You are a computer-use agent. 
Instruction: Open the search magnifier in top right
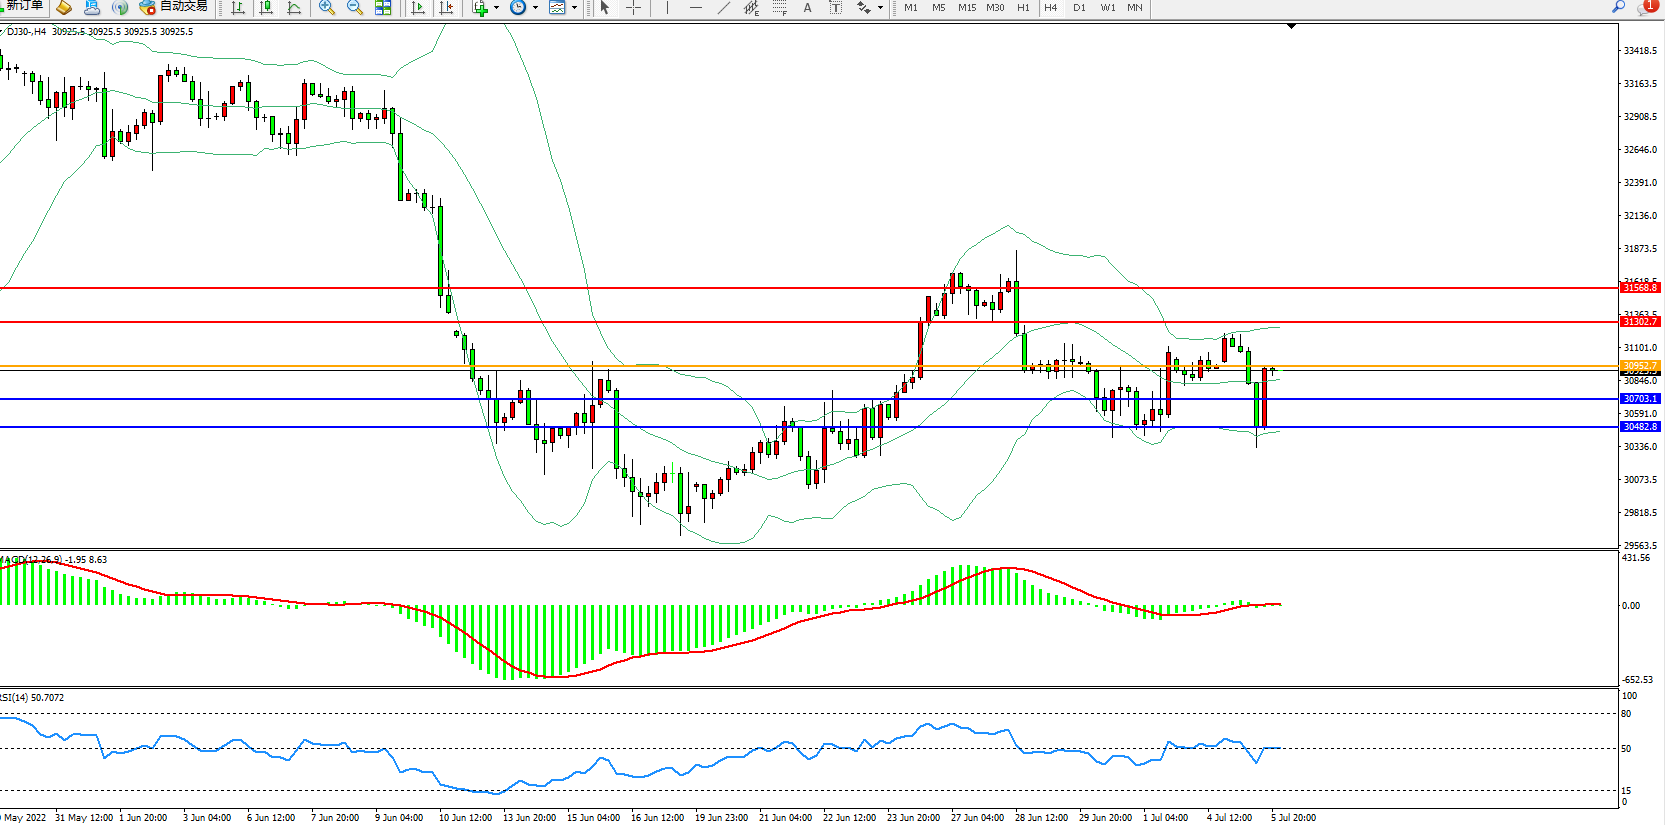coord(1618,7)
